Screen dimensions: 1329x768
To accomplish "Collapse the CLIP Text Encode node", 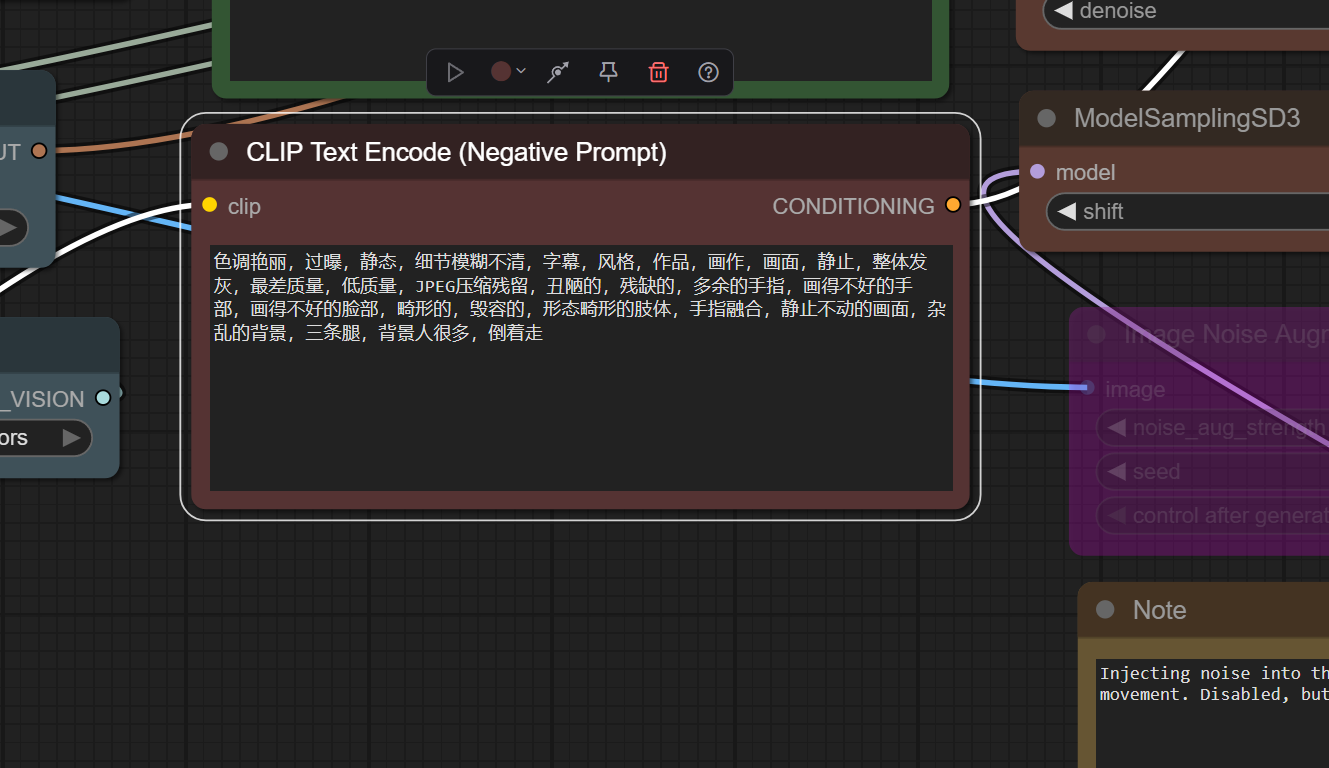I will tap(219, 152).
